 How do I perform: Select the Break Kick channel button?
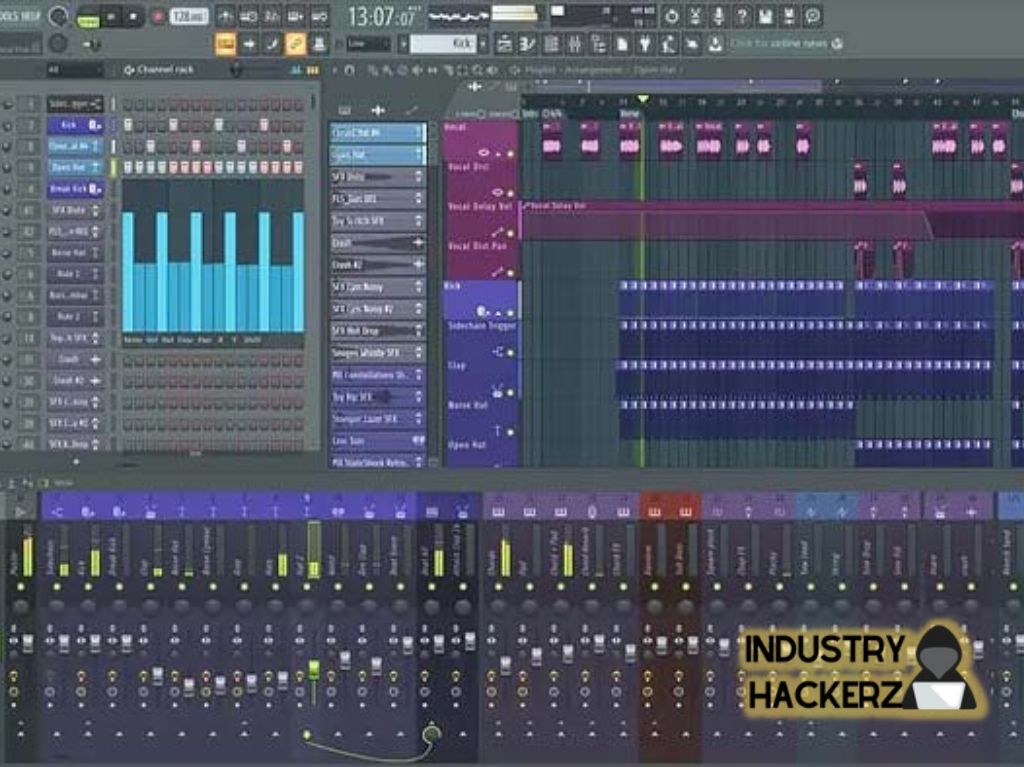point(75,189)
